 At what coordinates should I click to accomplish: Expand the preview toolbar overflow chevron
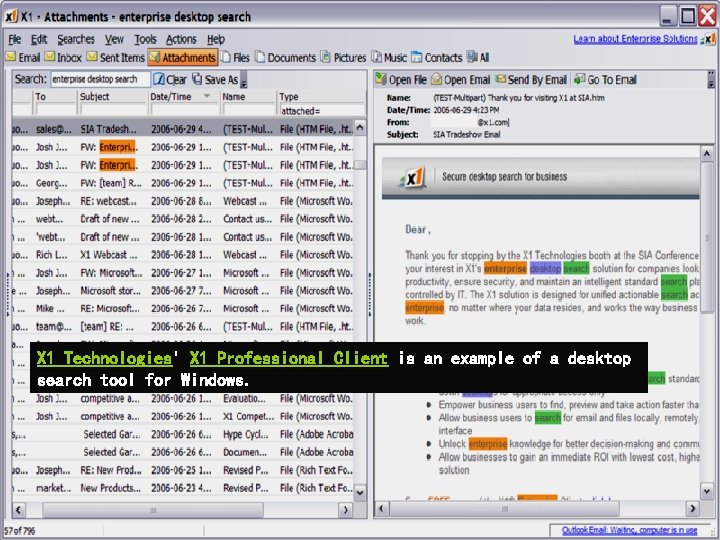point(711,79)
